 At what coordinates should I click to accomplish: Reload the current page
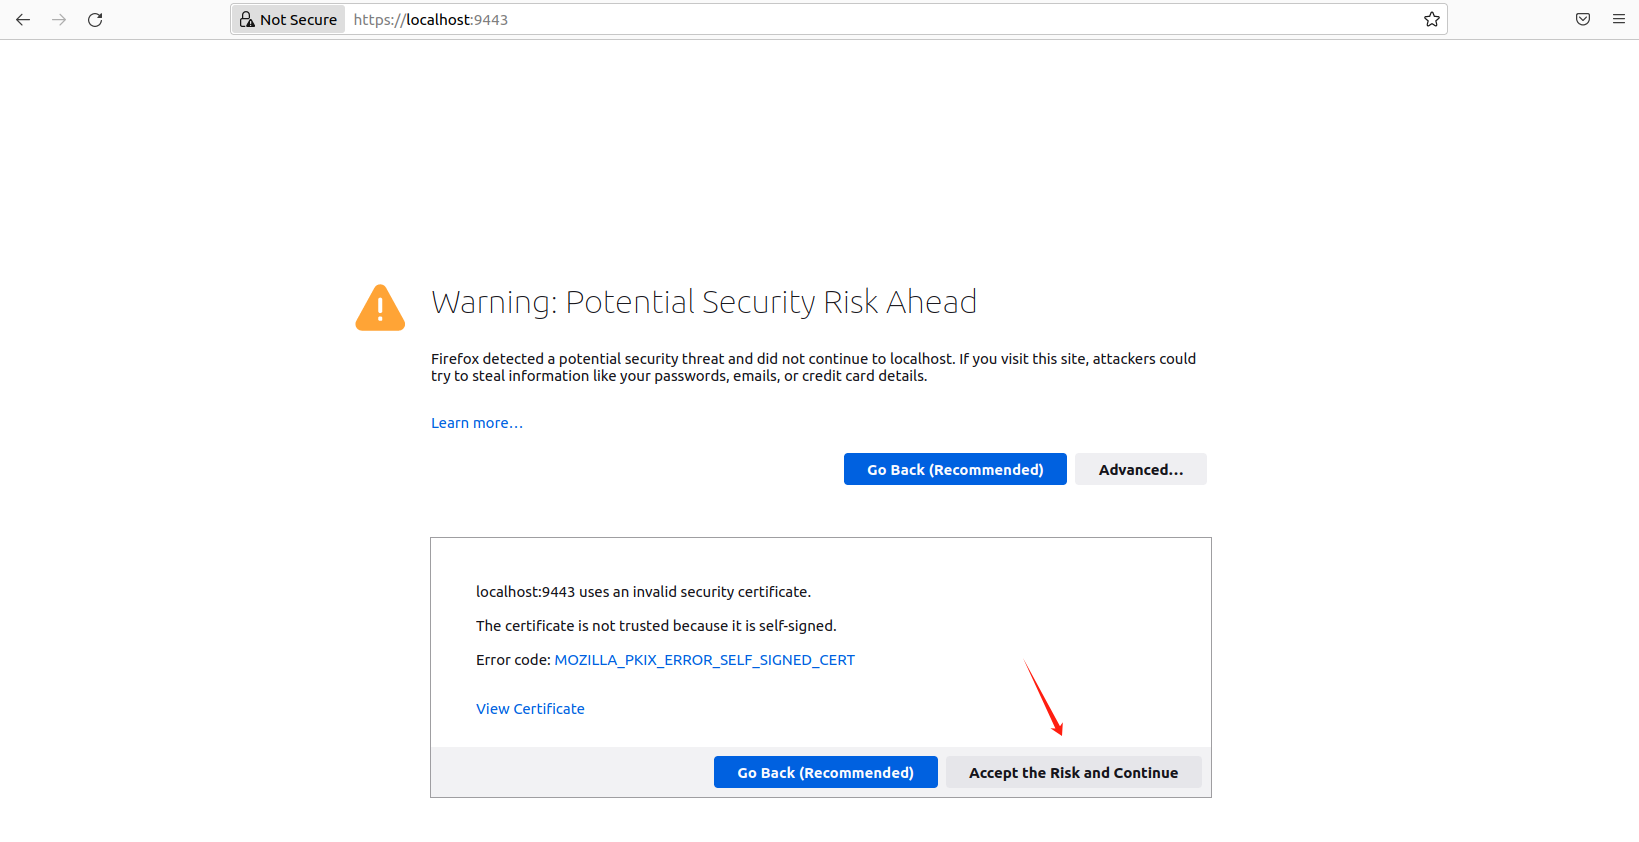[x=95, y=19]
